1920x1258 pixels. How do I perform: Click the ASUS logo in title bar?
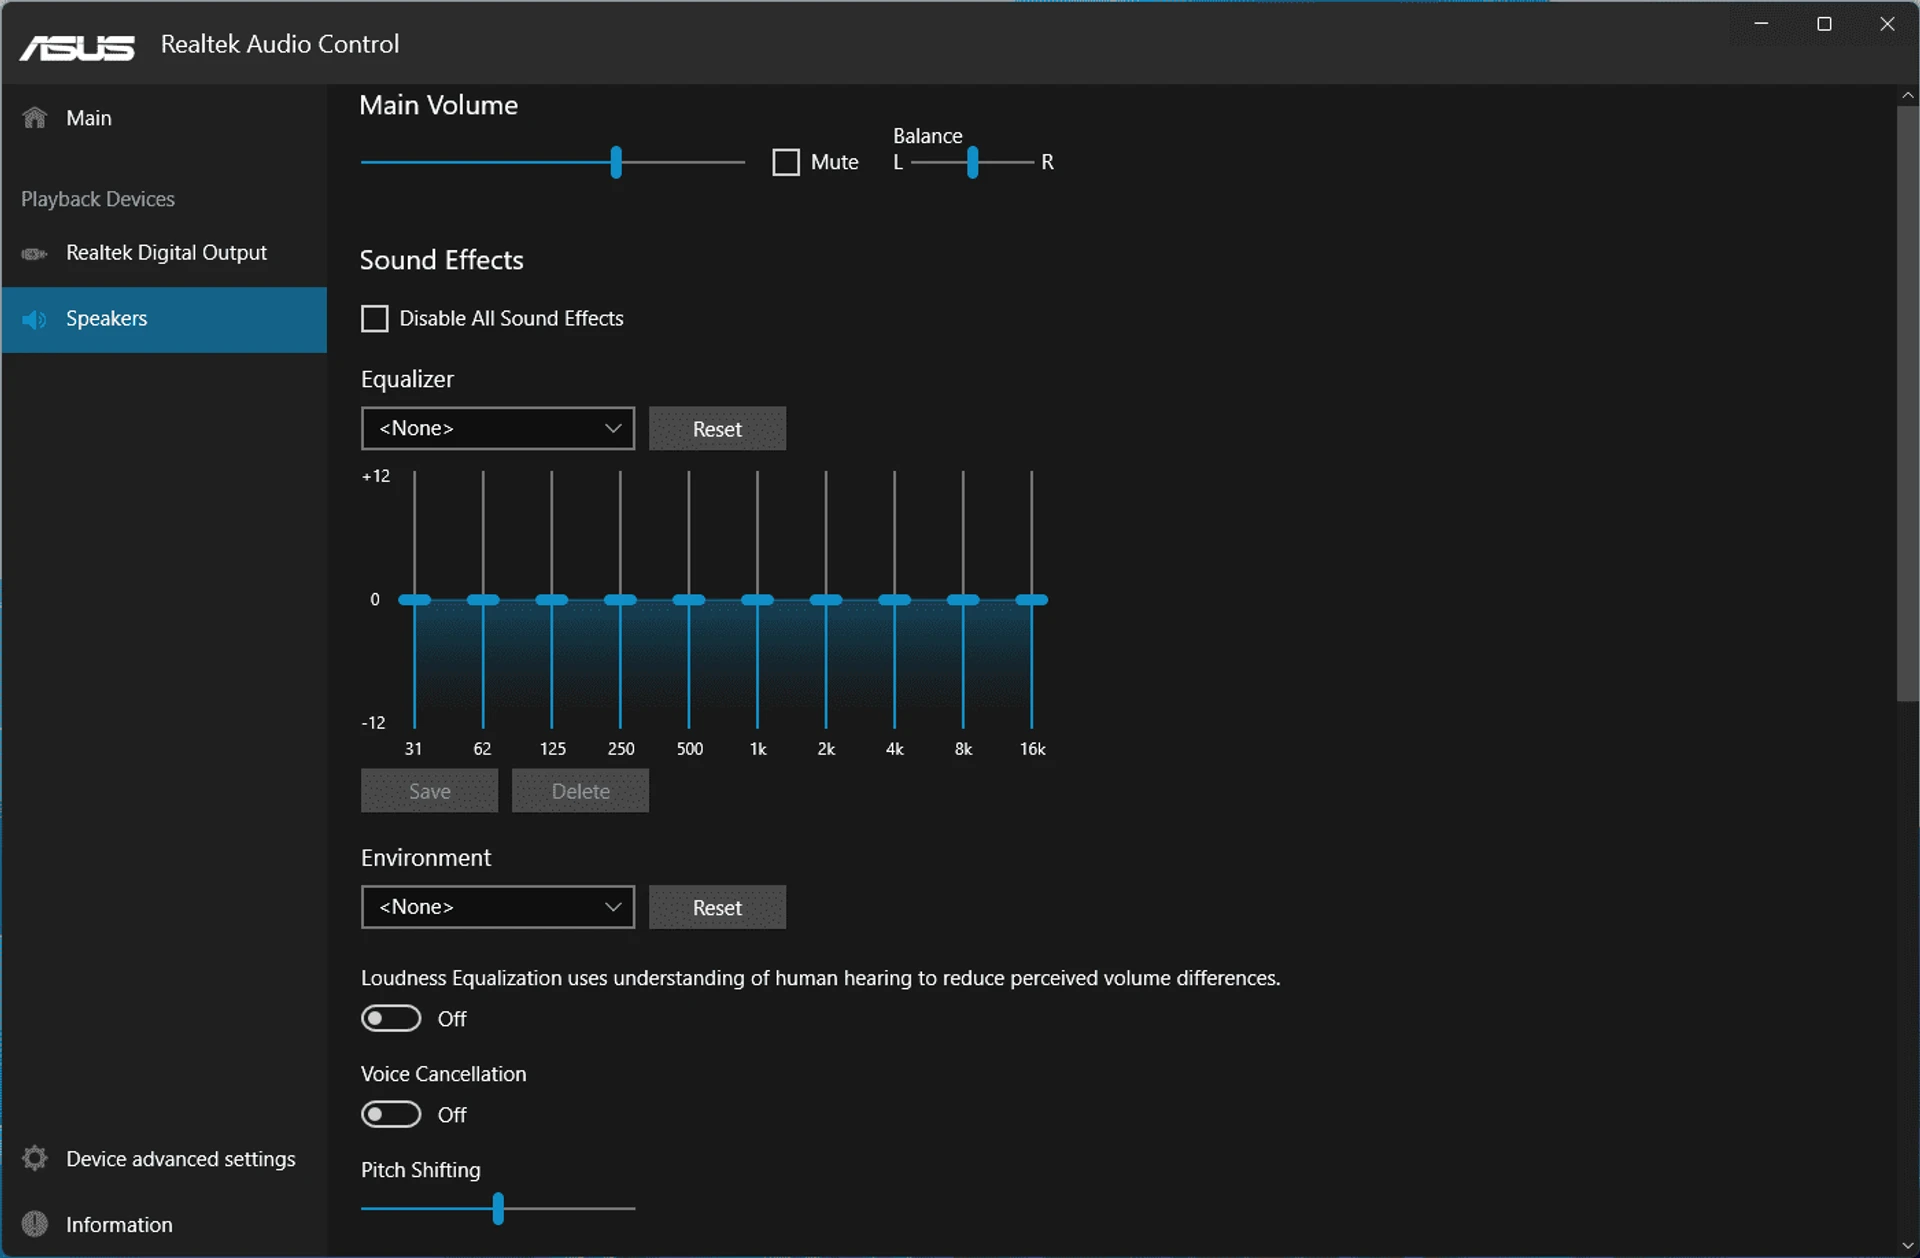pyautogui.click(x=77, y=47)
